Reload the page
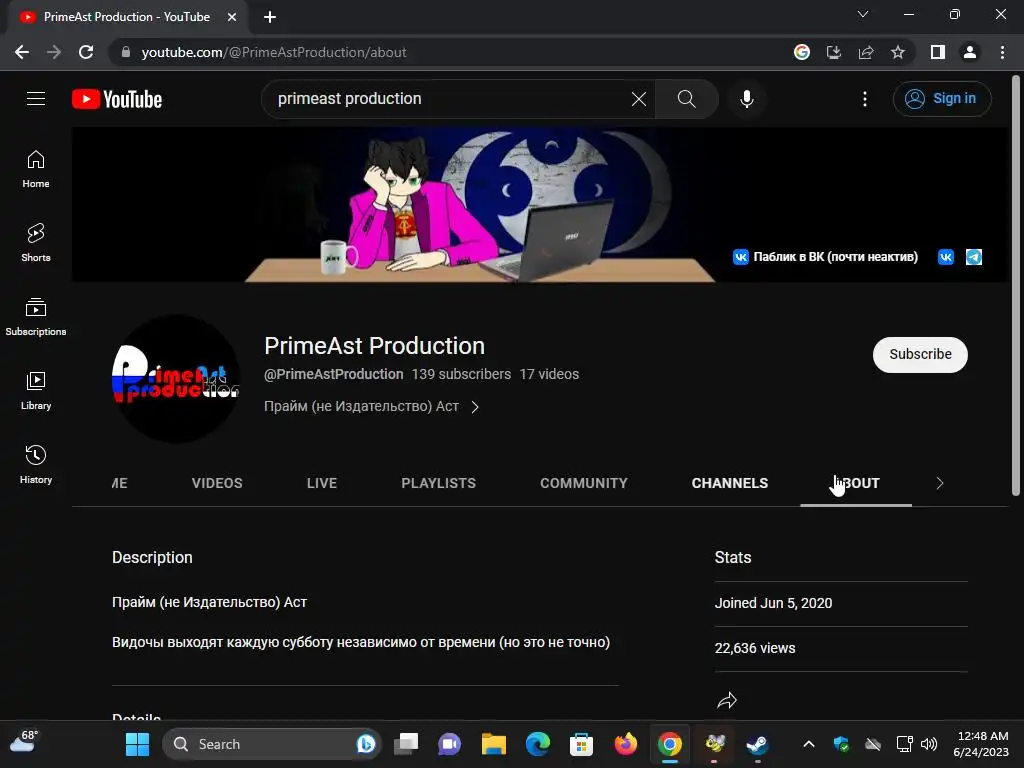Viewport: 1024px width, 768px height. point(86,52)
